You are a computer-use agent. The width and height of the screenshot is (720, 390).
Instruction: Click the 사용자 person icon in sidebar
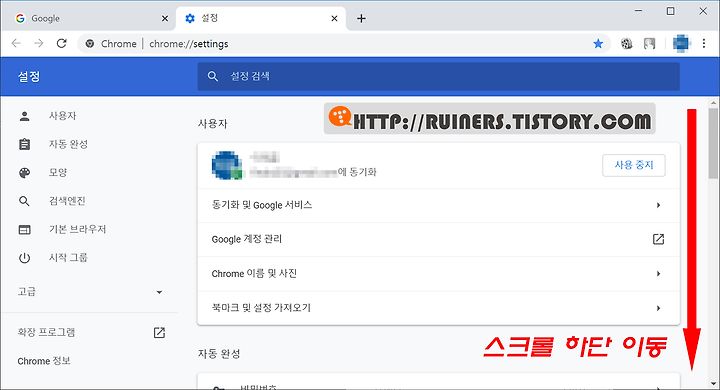tap(25, 116)
